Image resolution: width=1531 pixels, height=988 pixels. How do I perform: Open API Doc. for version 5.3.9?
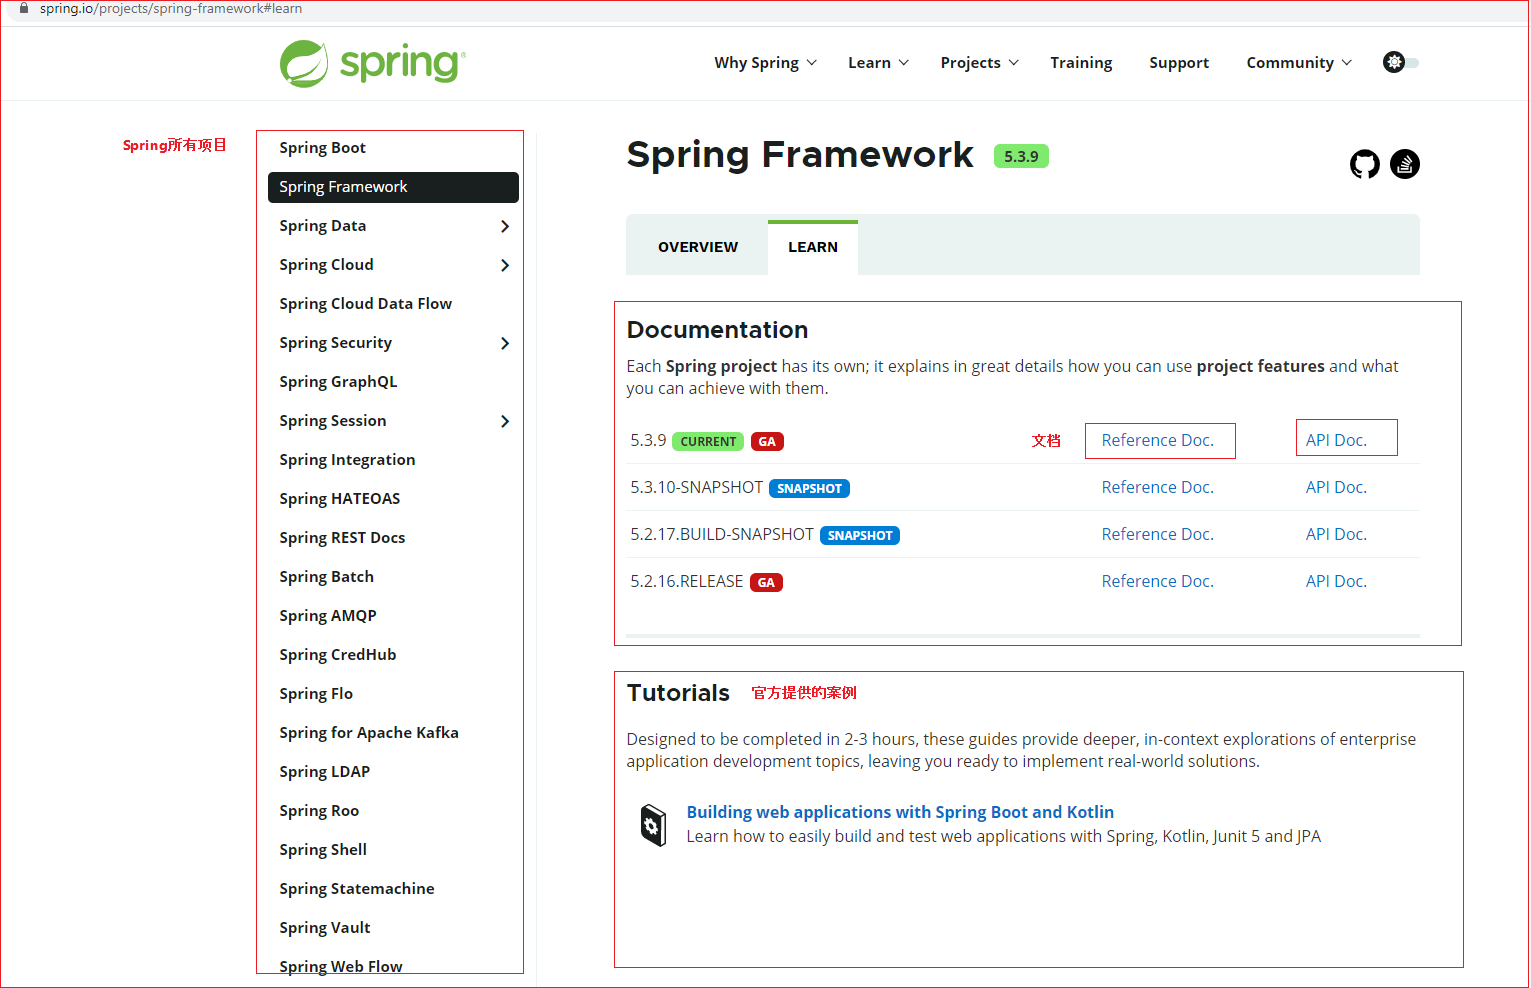click(x=1336, y=441)
